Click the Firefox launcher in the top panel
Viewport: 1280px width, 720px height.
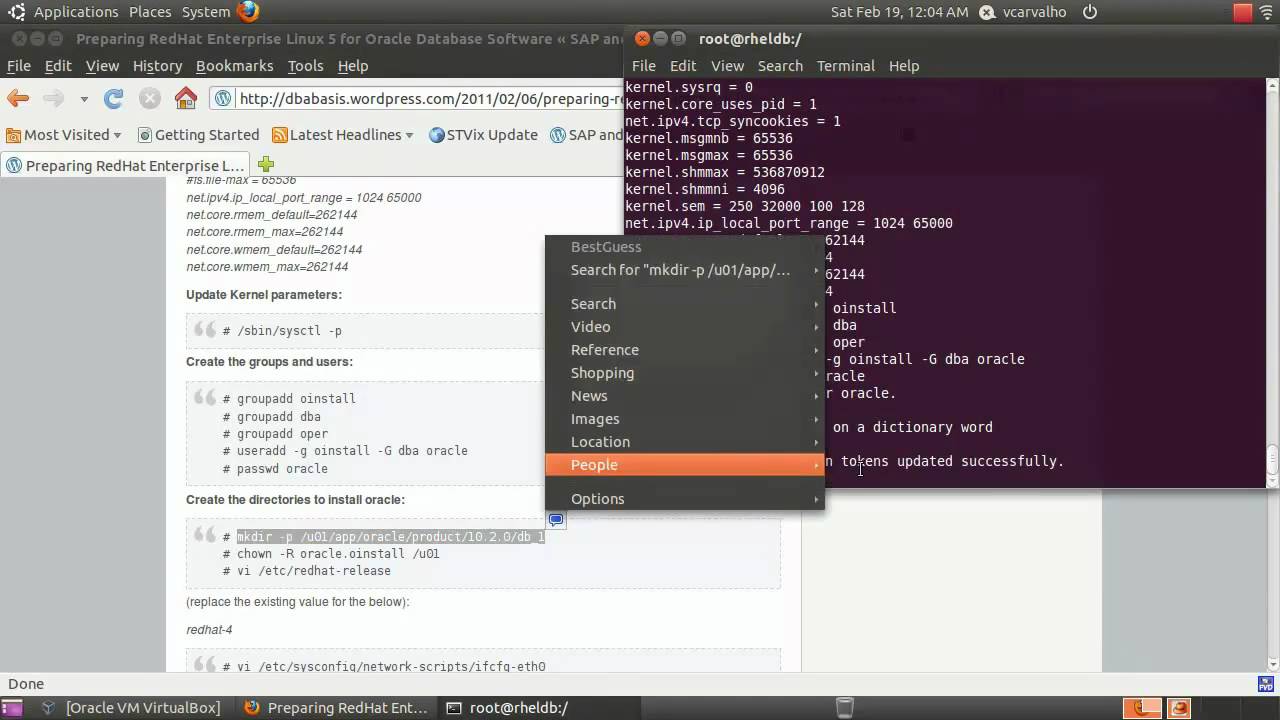point(248,12)
